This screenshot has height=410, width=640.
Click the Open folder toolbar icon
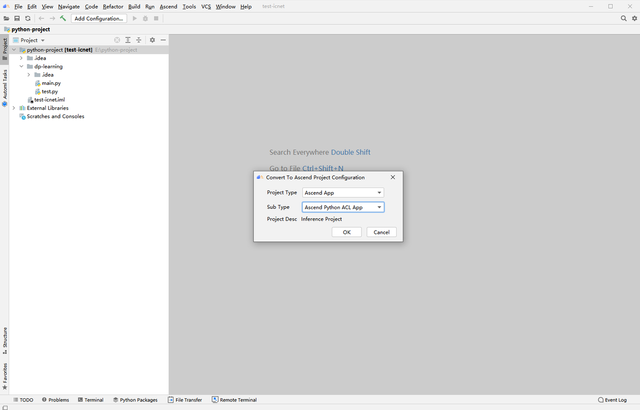6,18
